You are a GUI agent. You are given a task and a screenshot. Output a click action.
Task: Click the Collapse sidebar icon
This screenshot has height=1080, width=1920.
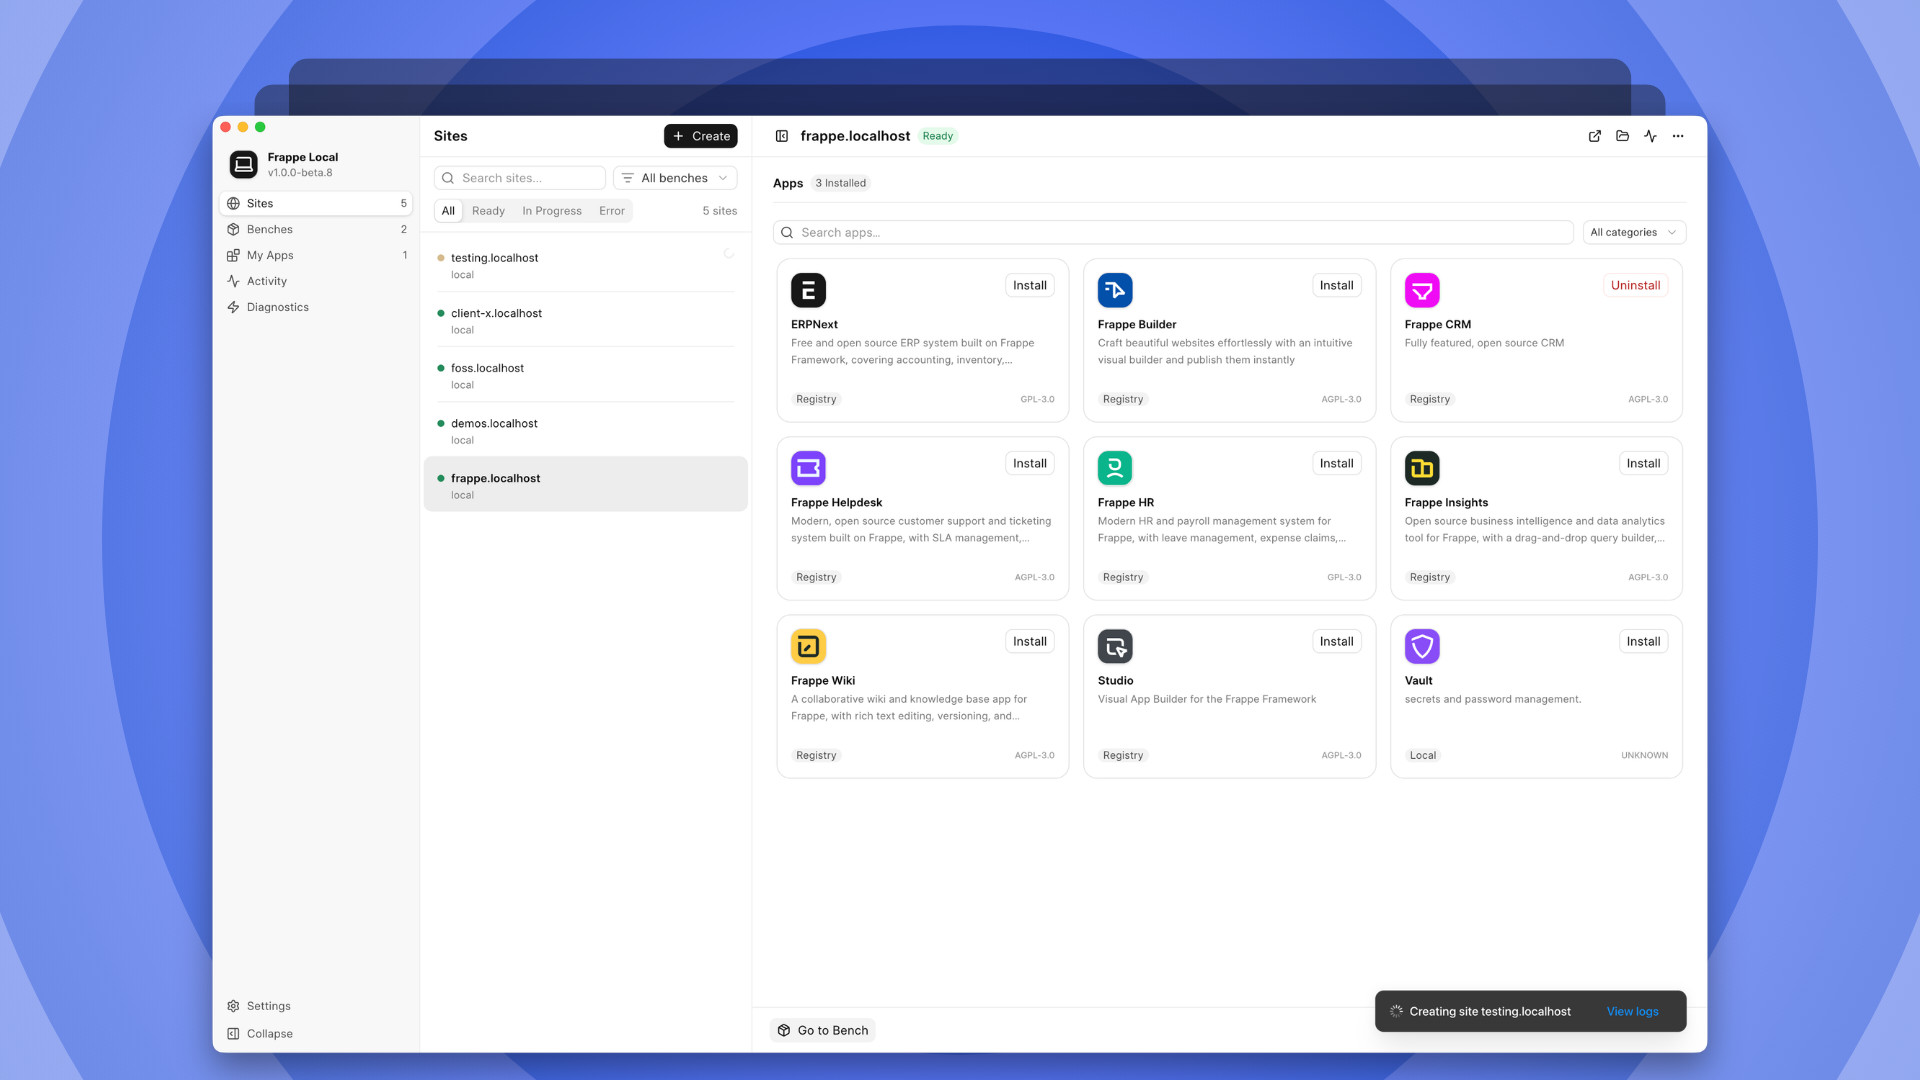click(233, 1034)
